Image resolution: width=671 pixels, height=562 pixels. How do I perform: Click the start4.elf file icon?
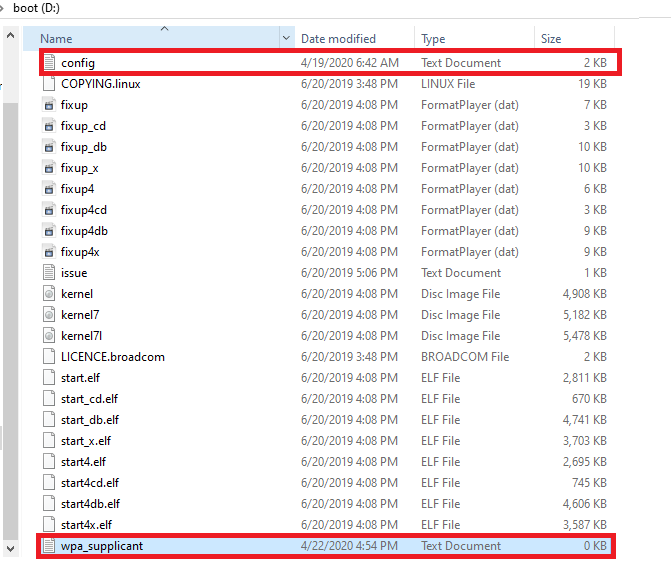click(x=49, y=461)
